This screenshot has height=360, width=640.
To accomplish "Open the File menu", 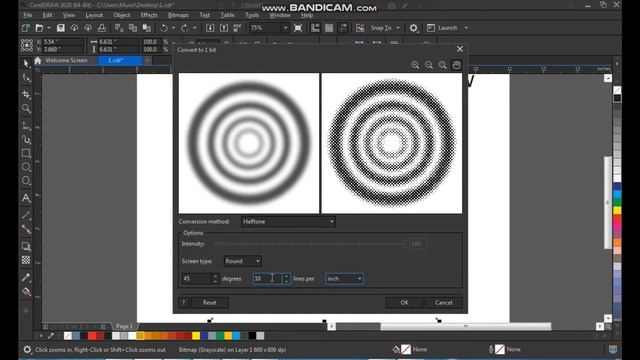I will [27, 15].
